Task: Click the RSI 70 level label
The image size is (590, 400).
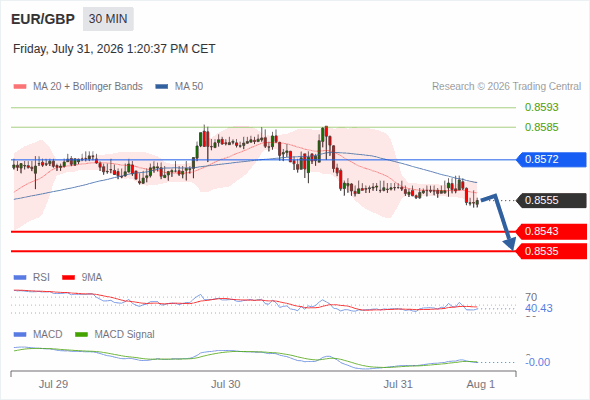Action: (531, 297)
